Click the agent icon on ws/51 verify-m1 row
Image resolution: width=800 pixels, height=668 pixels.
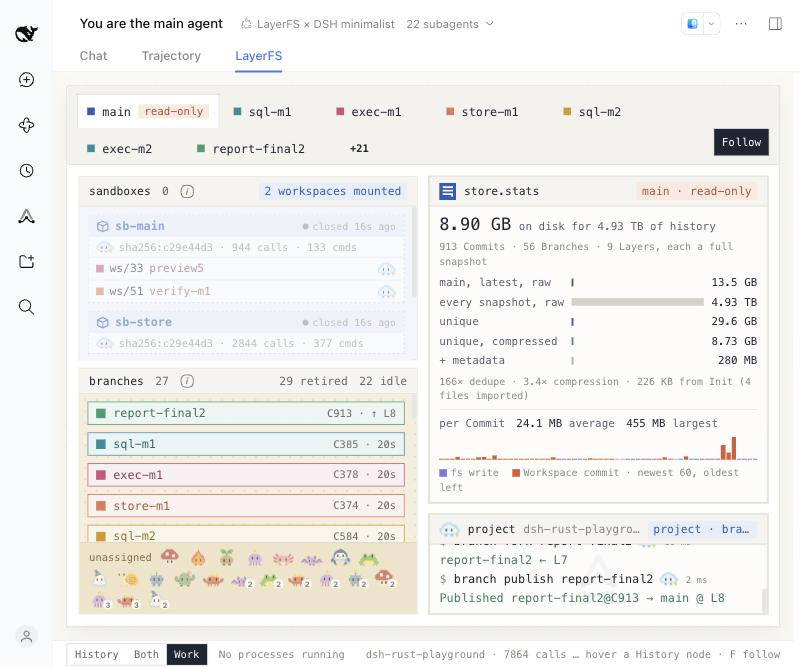386,292
